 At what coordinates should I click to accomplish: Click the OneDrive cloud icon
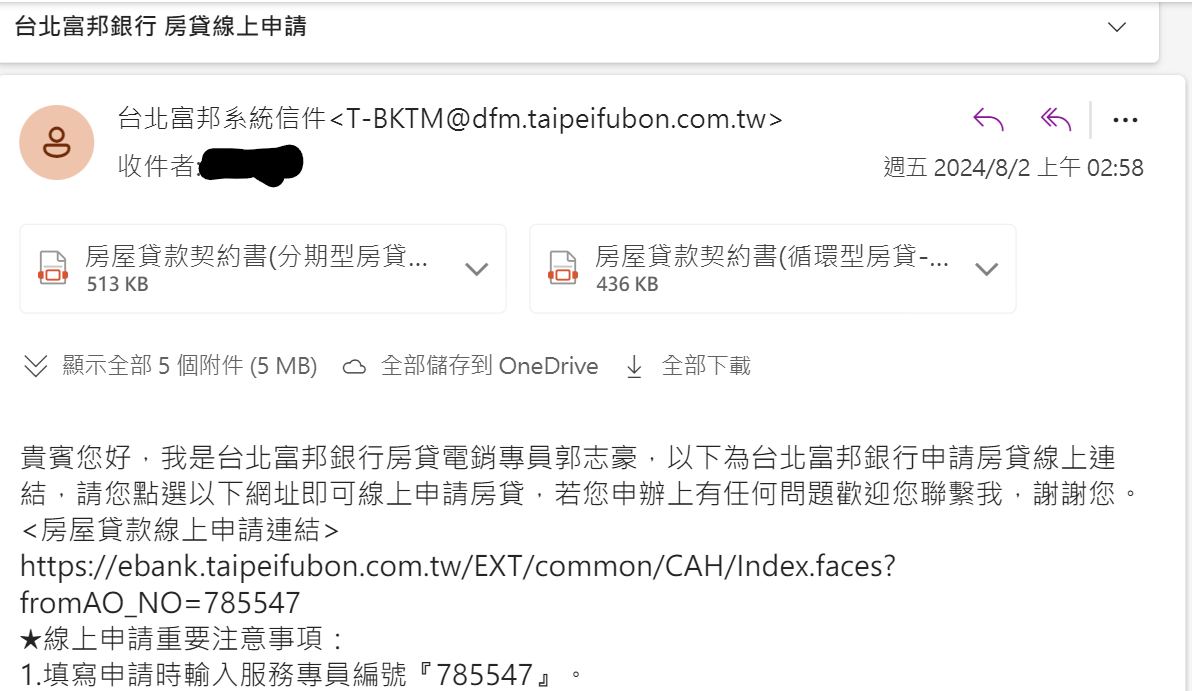[x=353, y=367]
